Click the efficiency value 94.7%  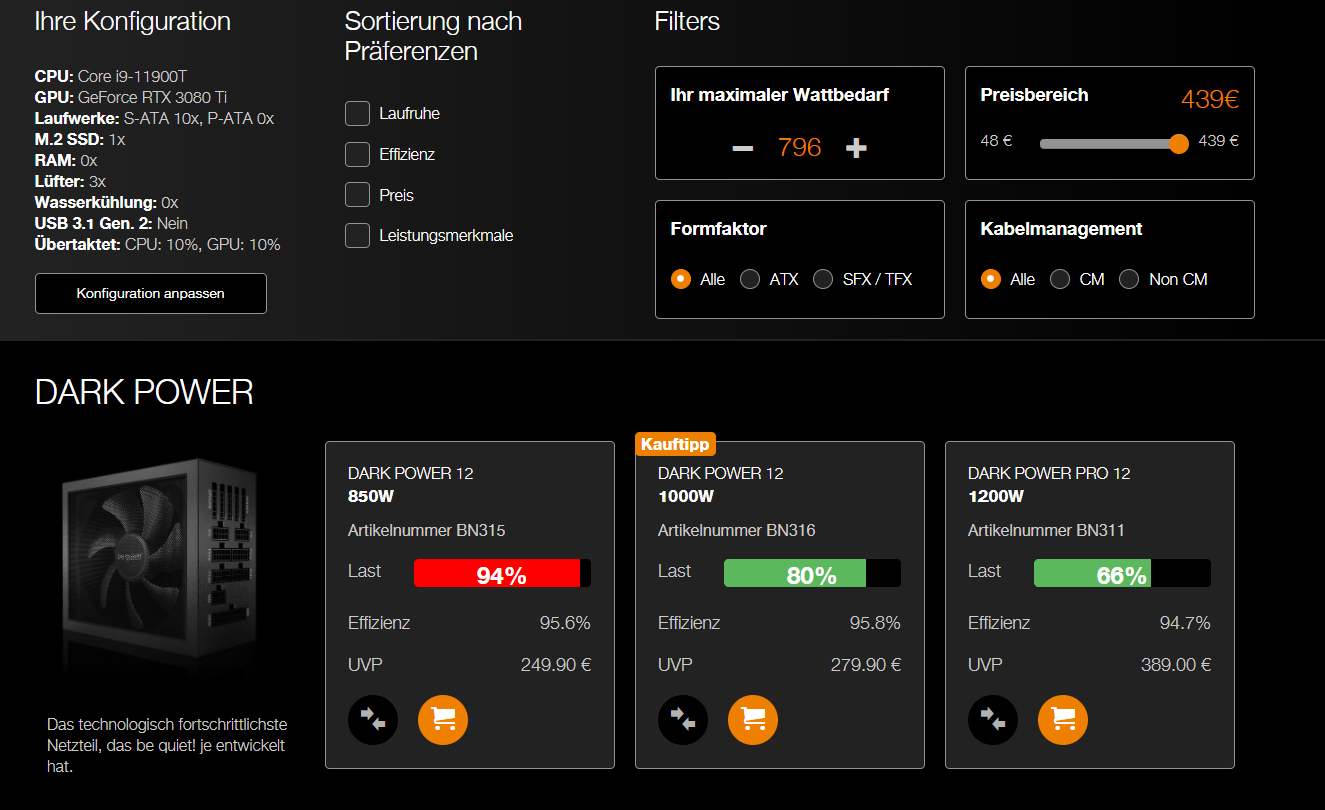tap(1185, 623)
